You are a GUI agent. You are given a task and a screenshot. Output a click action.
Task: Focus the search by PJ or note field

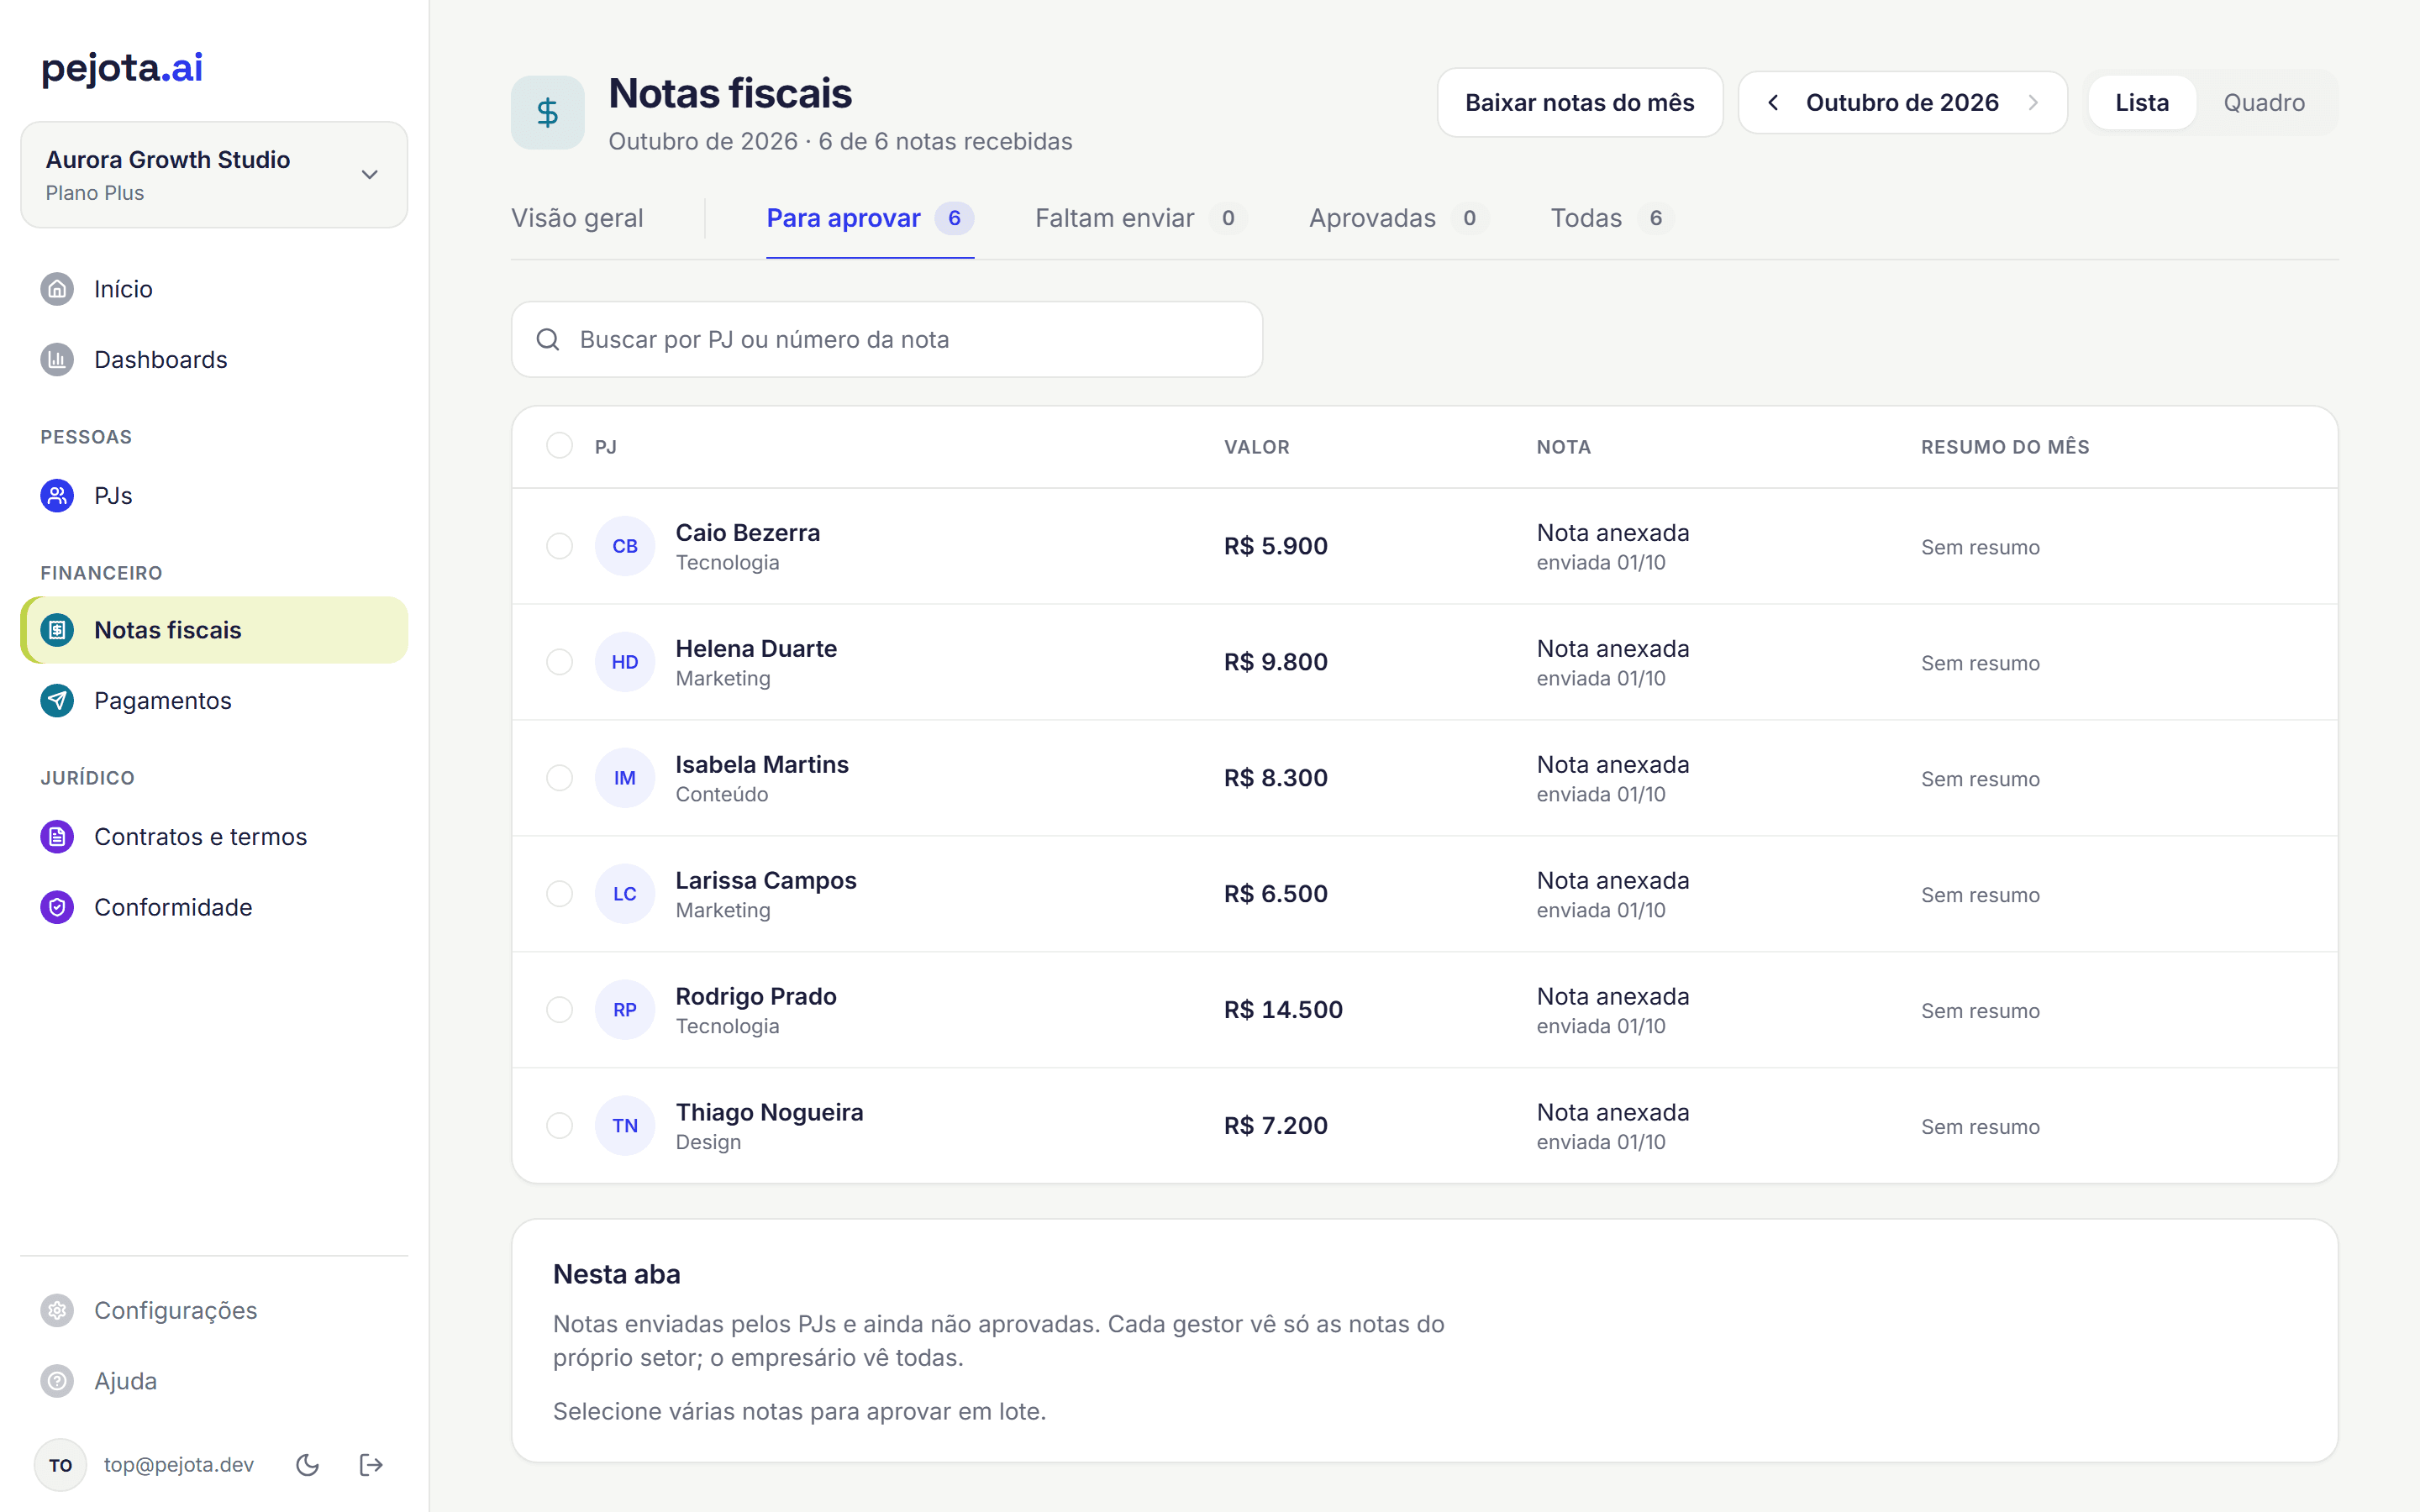coord(887,340)
